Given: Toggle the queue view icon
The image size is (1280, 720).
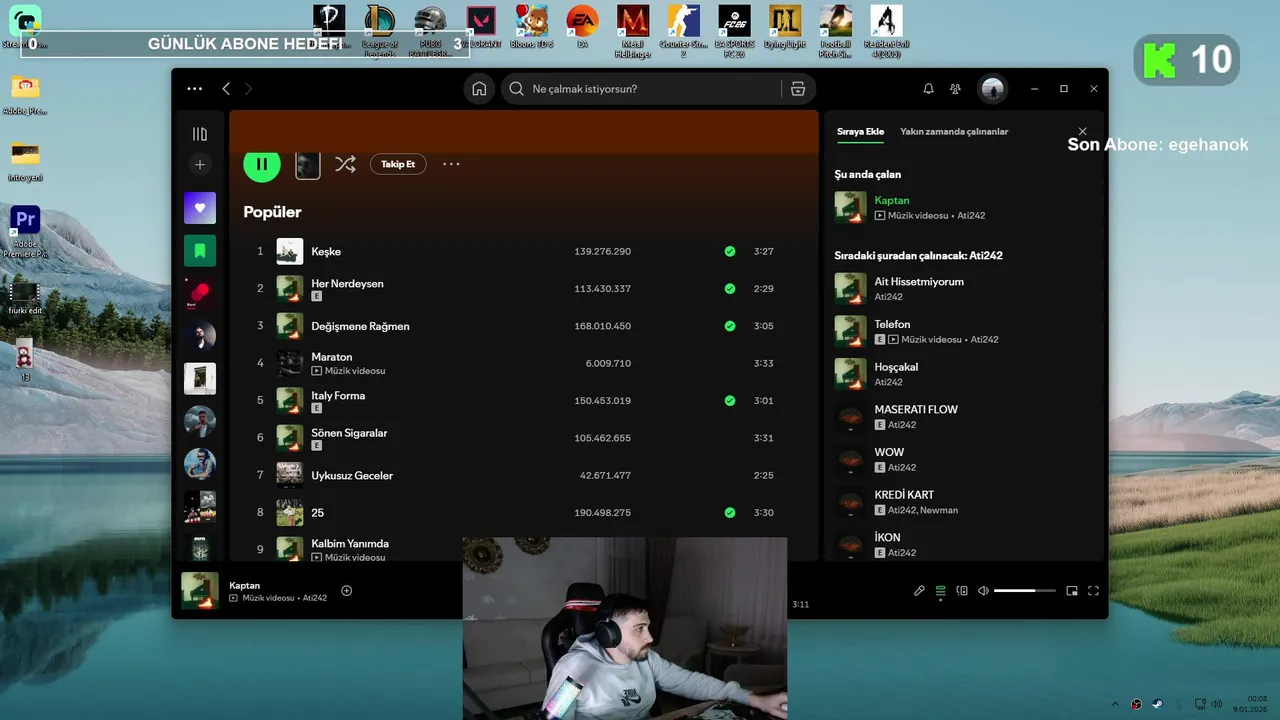Looking at the screenshot, I should point(940,591).
